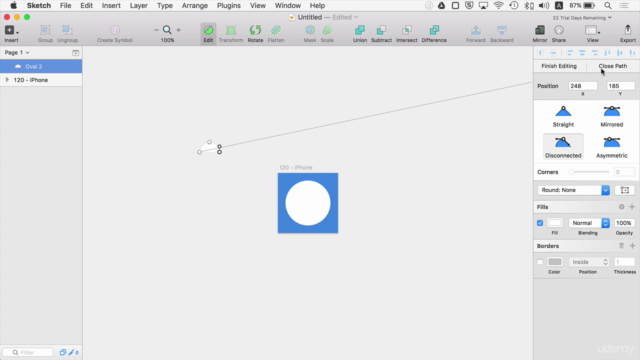Zoom in with the plus button
The width and height of the screenshot is (640, 360).
pos(178,30)
